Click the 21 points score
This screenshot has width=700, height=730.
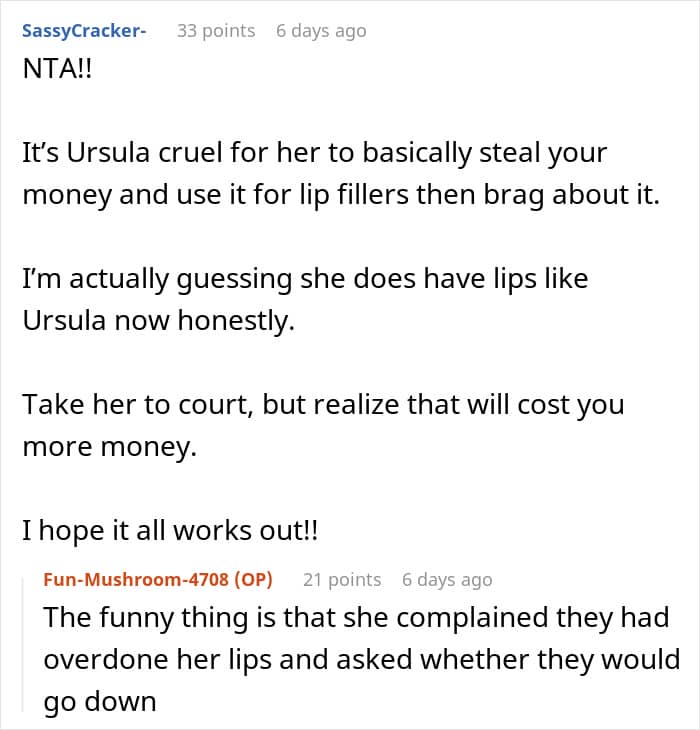[x=342, y=580]
